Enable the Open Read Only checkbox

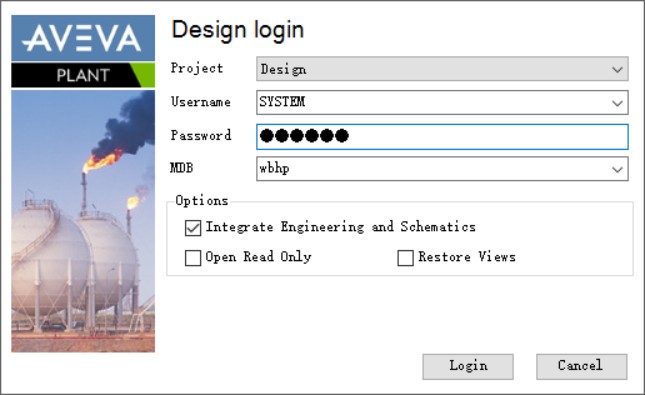193,258
